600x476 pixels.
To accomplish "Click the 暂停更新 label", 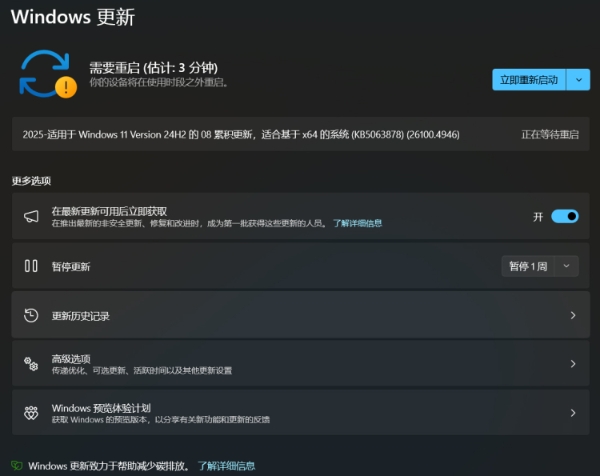I will tap(71, 267).
